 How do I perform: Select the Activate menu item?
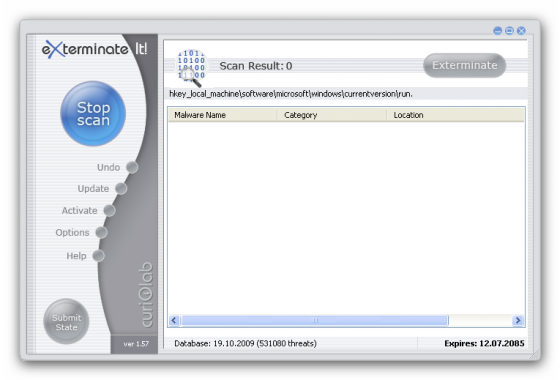coord(79,211)
